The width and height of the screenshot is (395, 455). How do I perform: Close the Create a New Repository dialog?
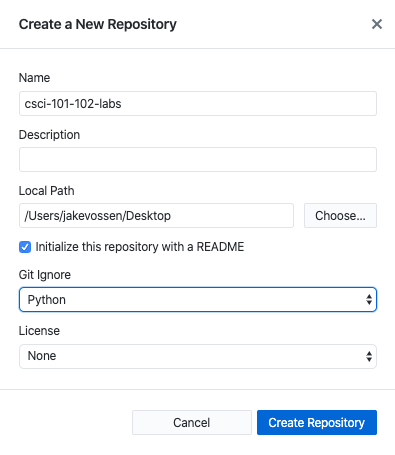[x=377, y=24]
